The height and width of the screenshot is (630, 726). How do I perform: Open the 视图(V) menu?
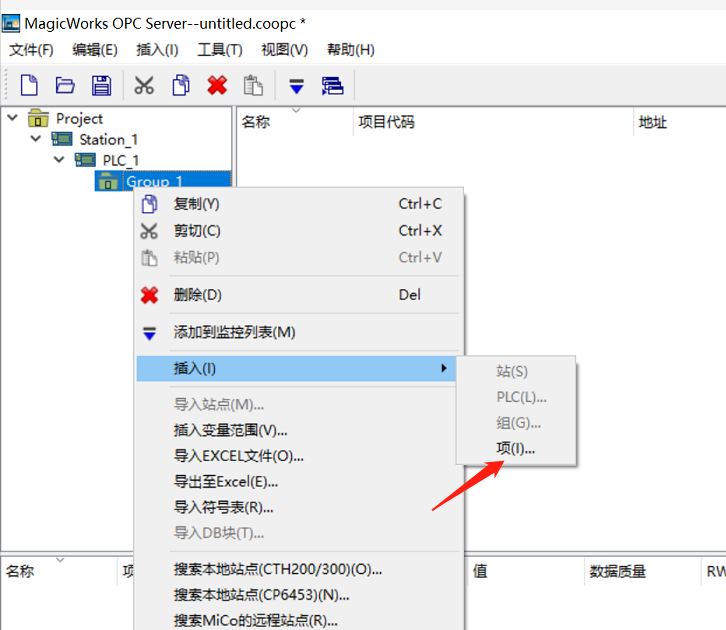click(285, 50)
